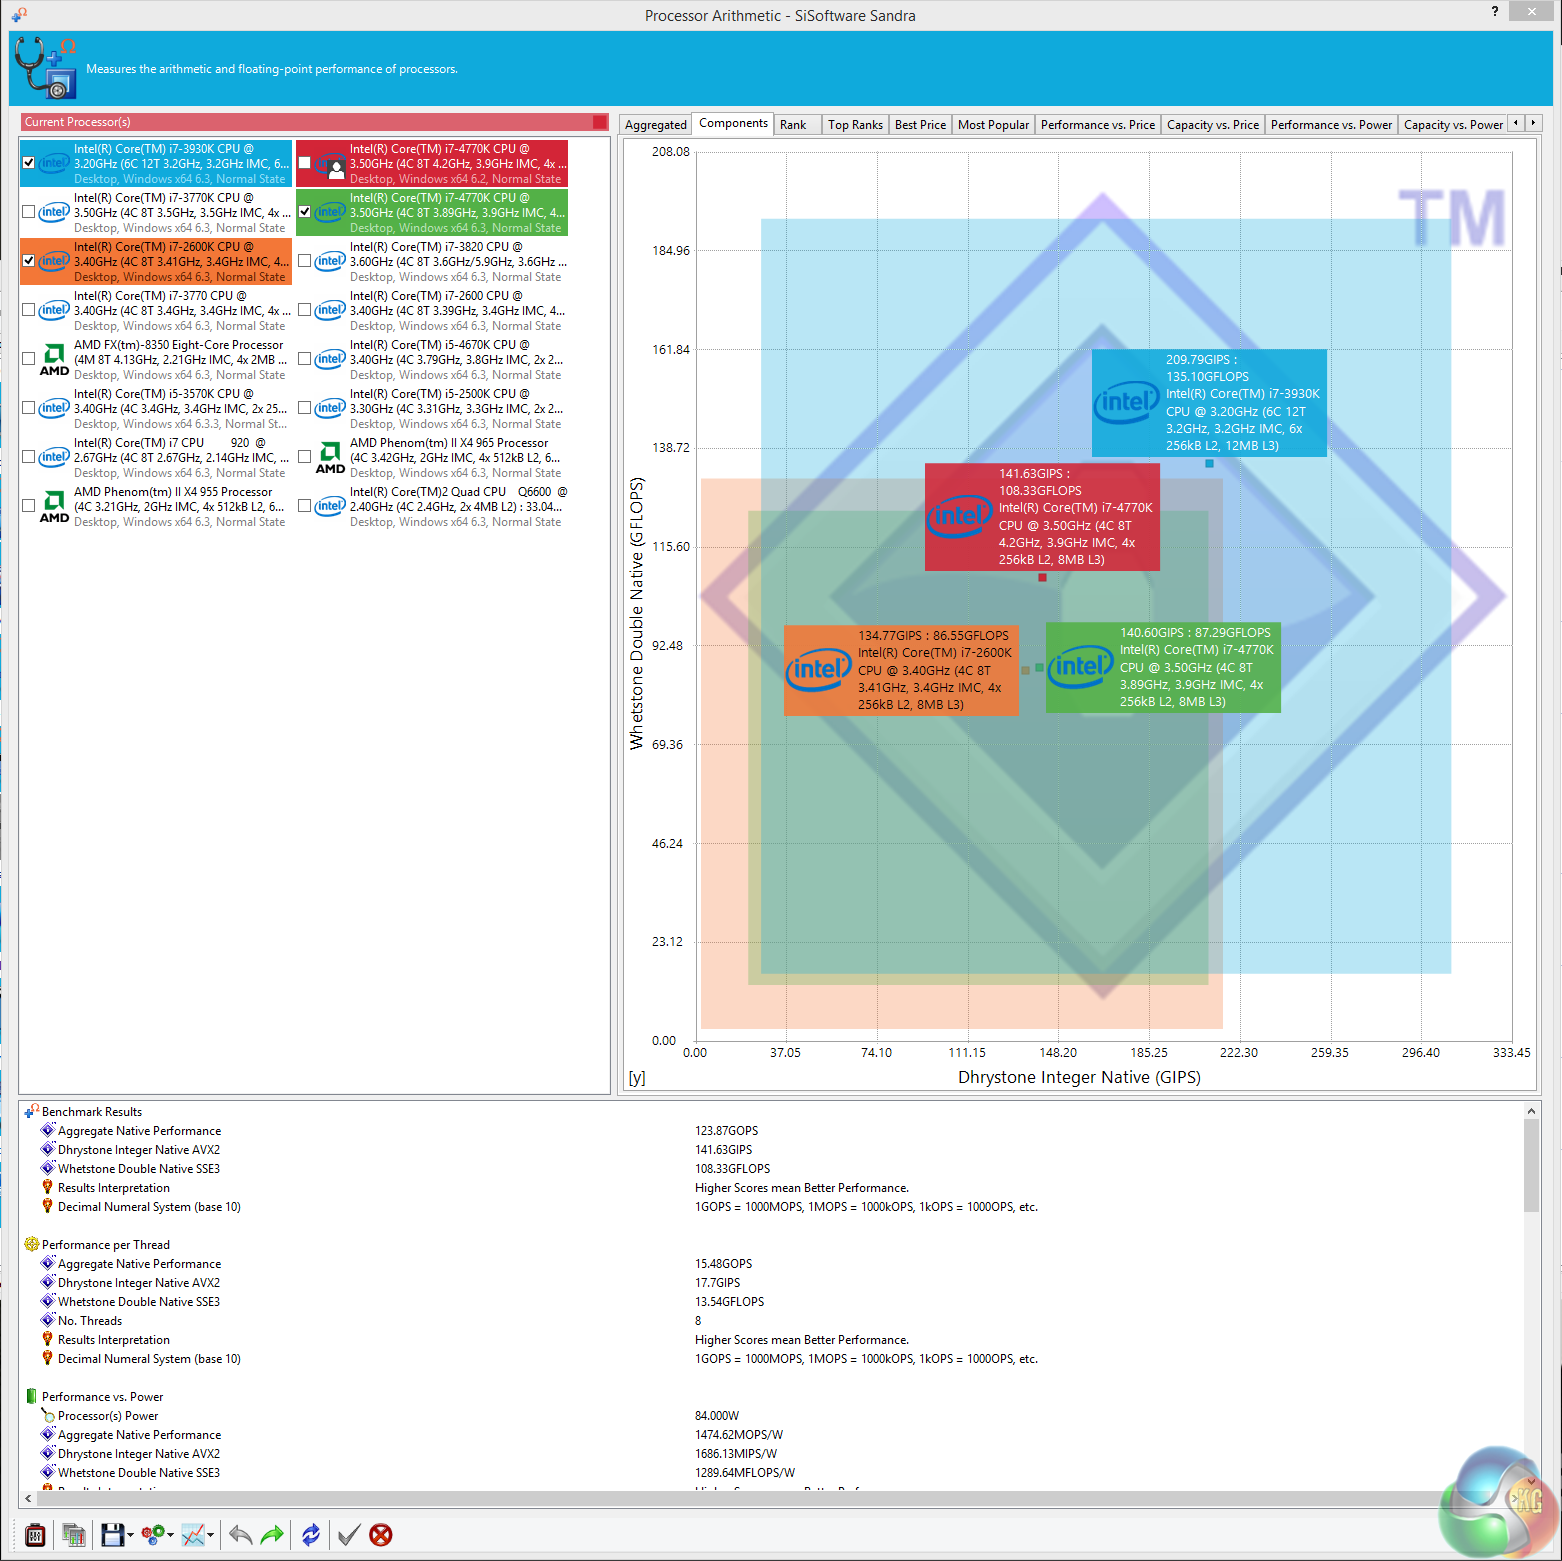Viewport: 1562px width, 1561px height.
Task: Check the Core 2 Quad Q6600 checkbox
Action: point(305,506)
